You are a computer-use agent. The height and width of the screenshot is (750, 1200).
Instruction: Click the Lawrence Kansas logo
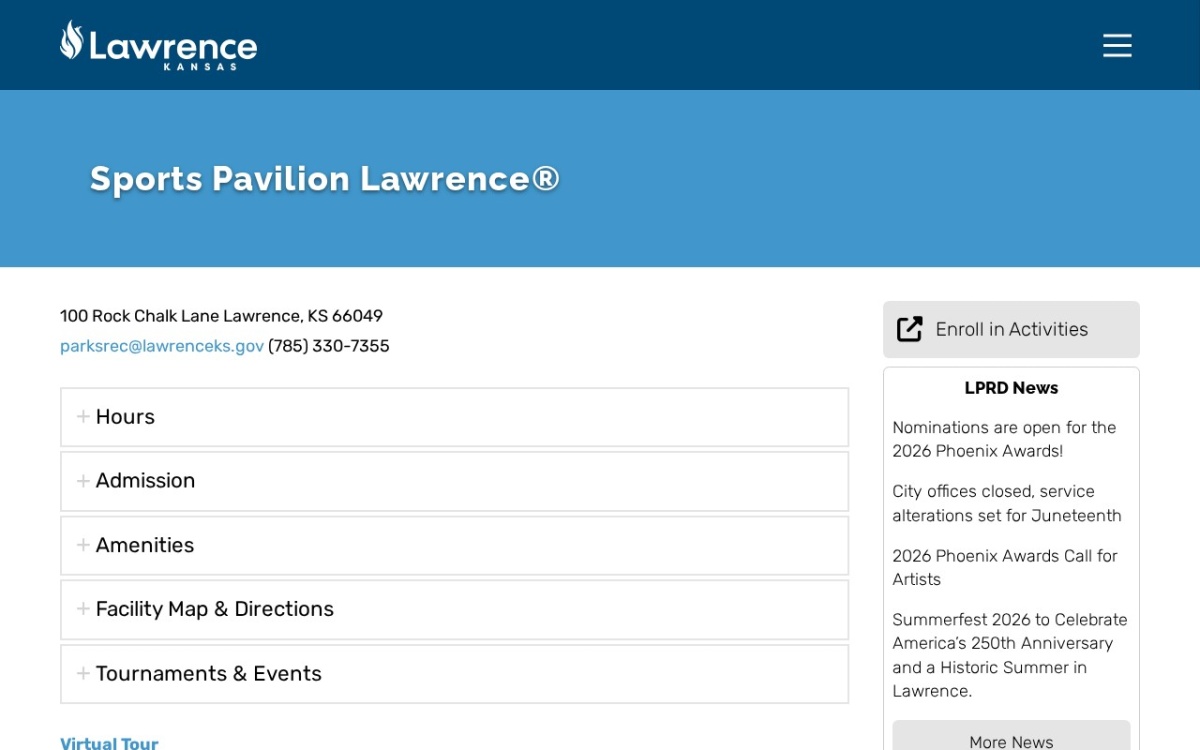[158, 45]
